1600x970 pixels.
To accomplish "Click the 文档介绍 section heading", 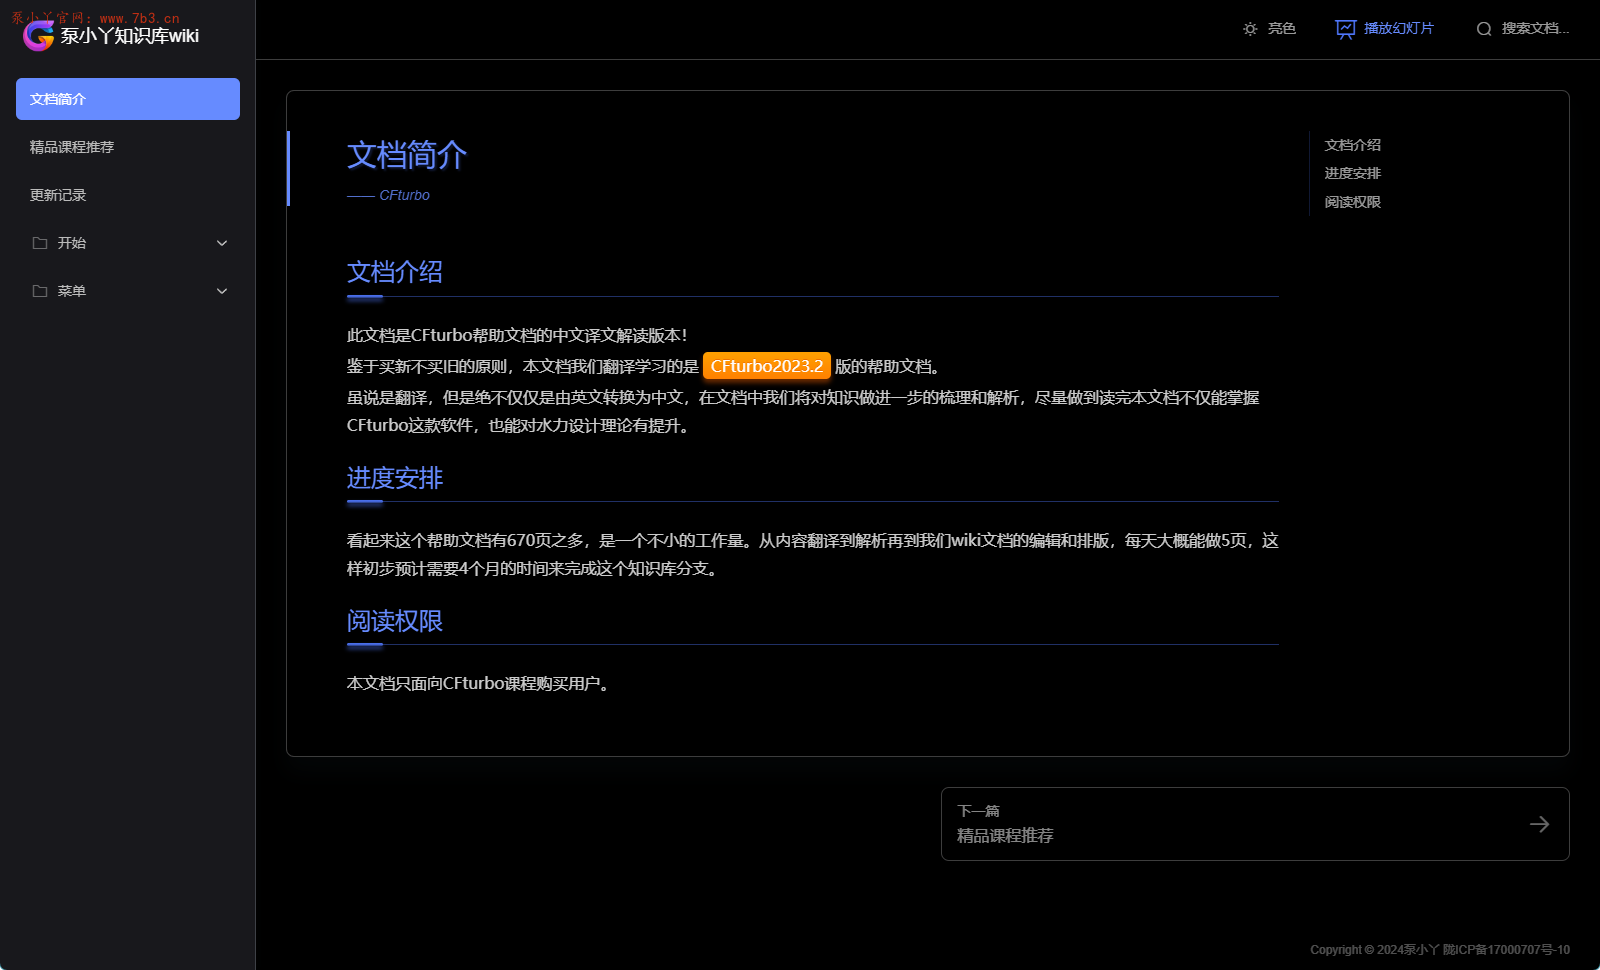I will 395,272.
